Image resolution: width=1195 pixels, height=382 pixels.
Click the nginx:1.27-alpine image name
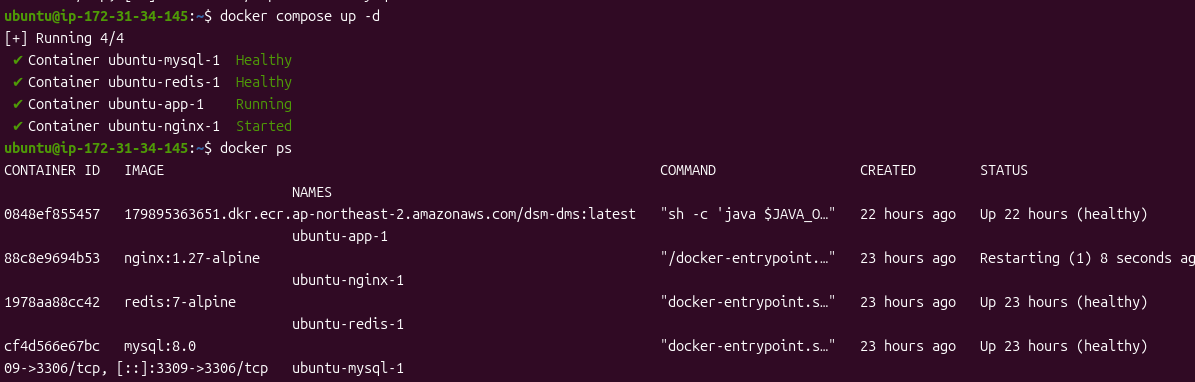pyautogui.click(x=192, y=258)
